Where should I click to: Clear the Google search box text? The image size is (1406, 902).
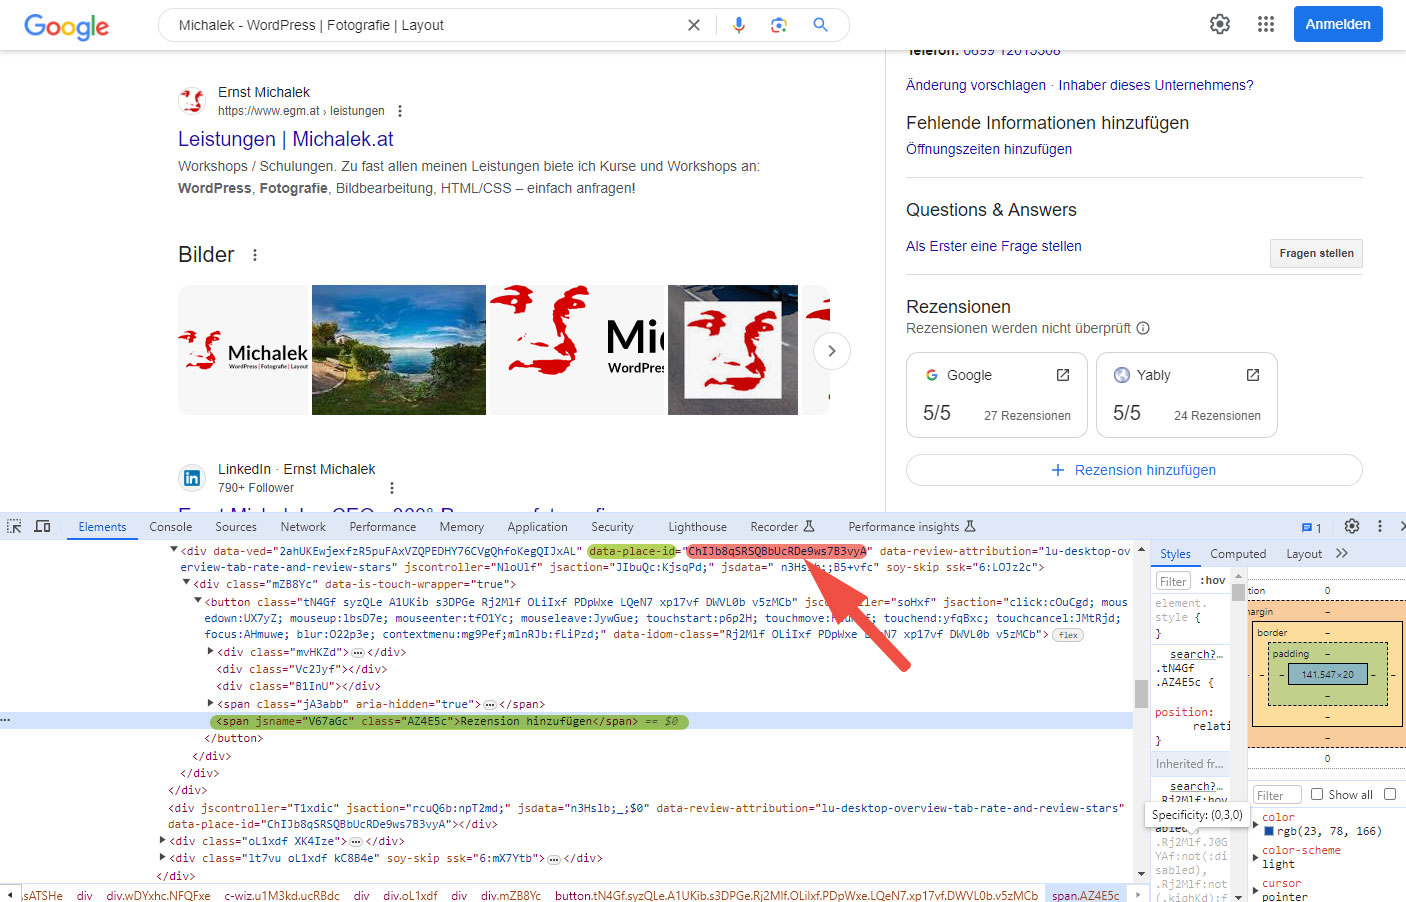693,25
